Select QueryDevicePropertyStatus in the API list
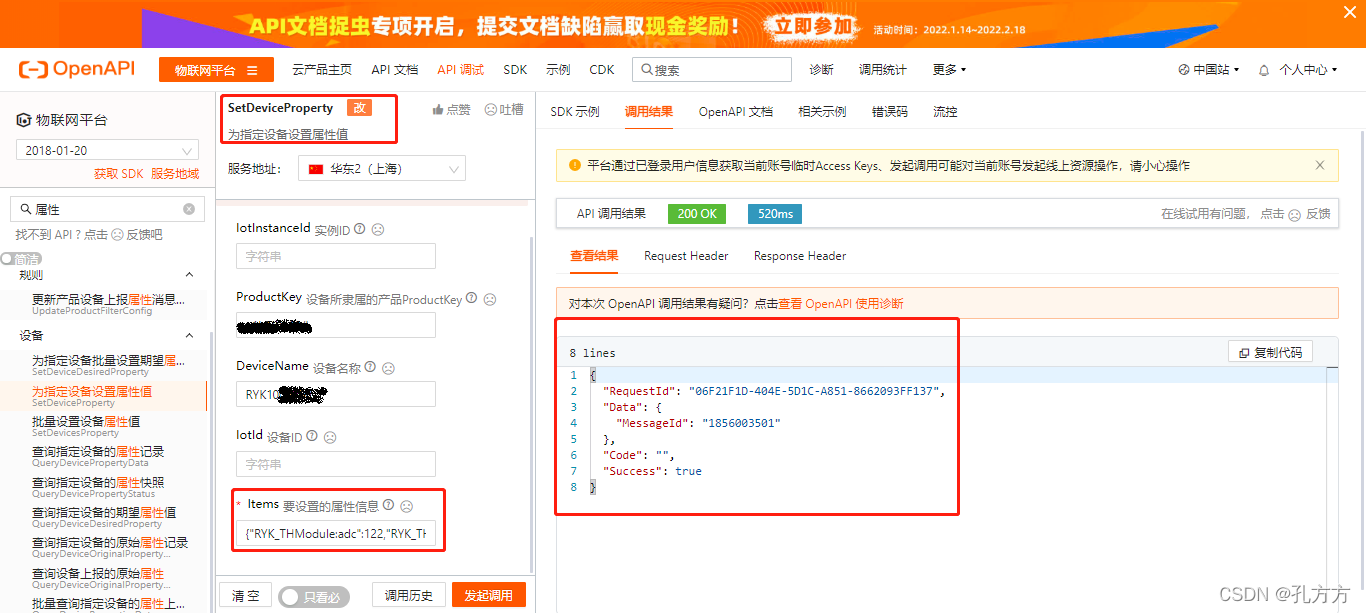The width and height of the screenshot is (1366, 613). click(98, 487)
